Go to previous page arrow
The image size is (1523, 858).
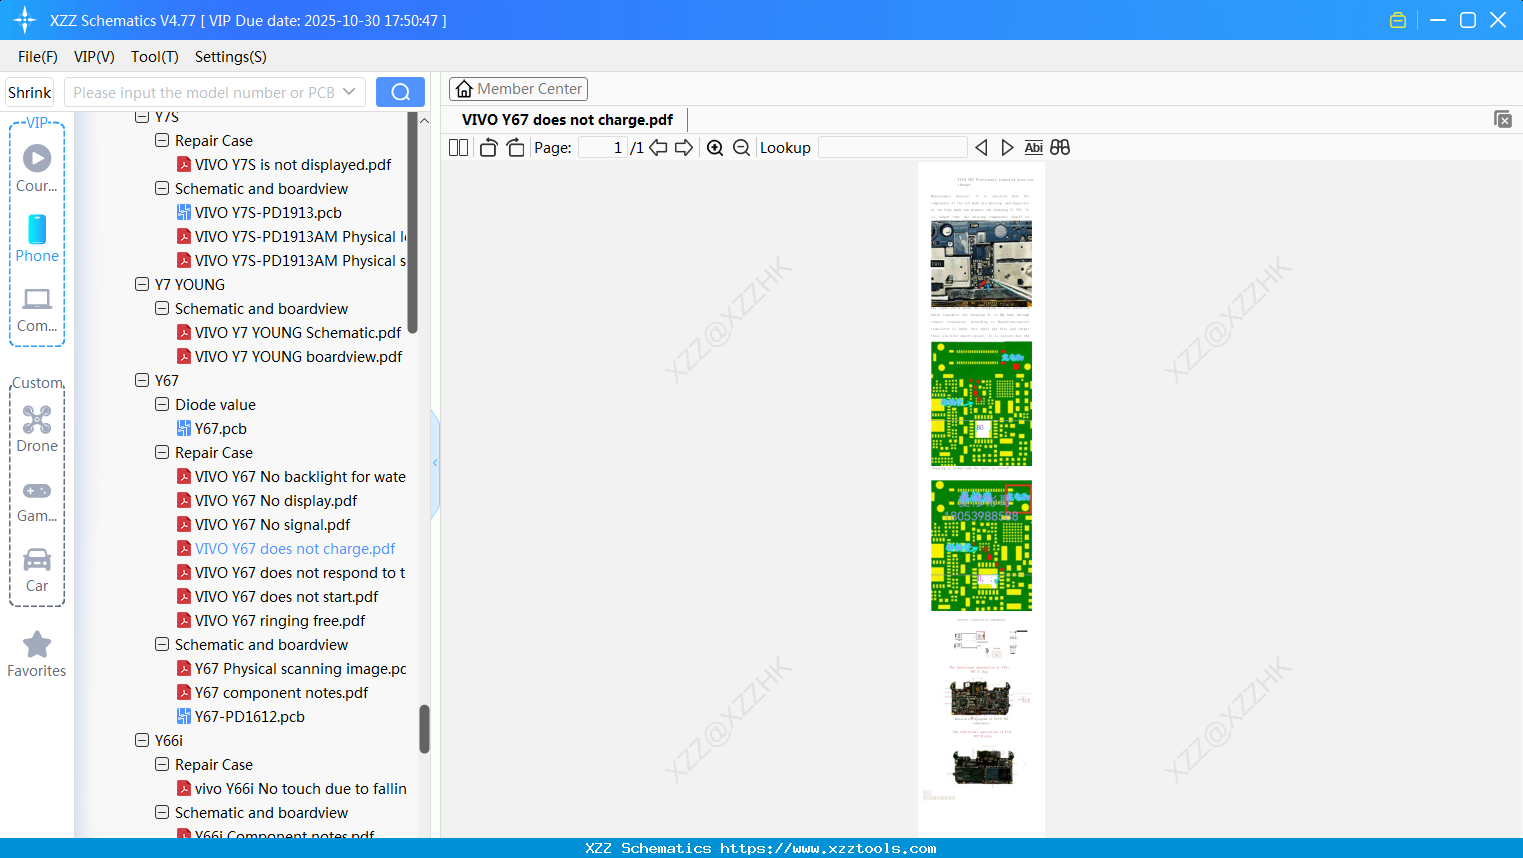[x=658, y=147]
